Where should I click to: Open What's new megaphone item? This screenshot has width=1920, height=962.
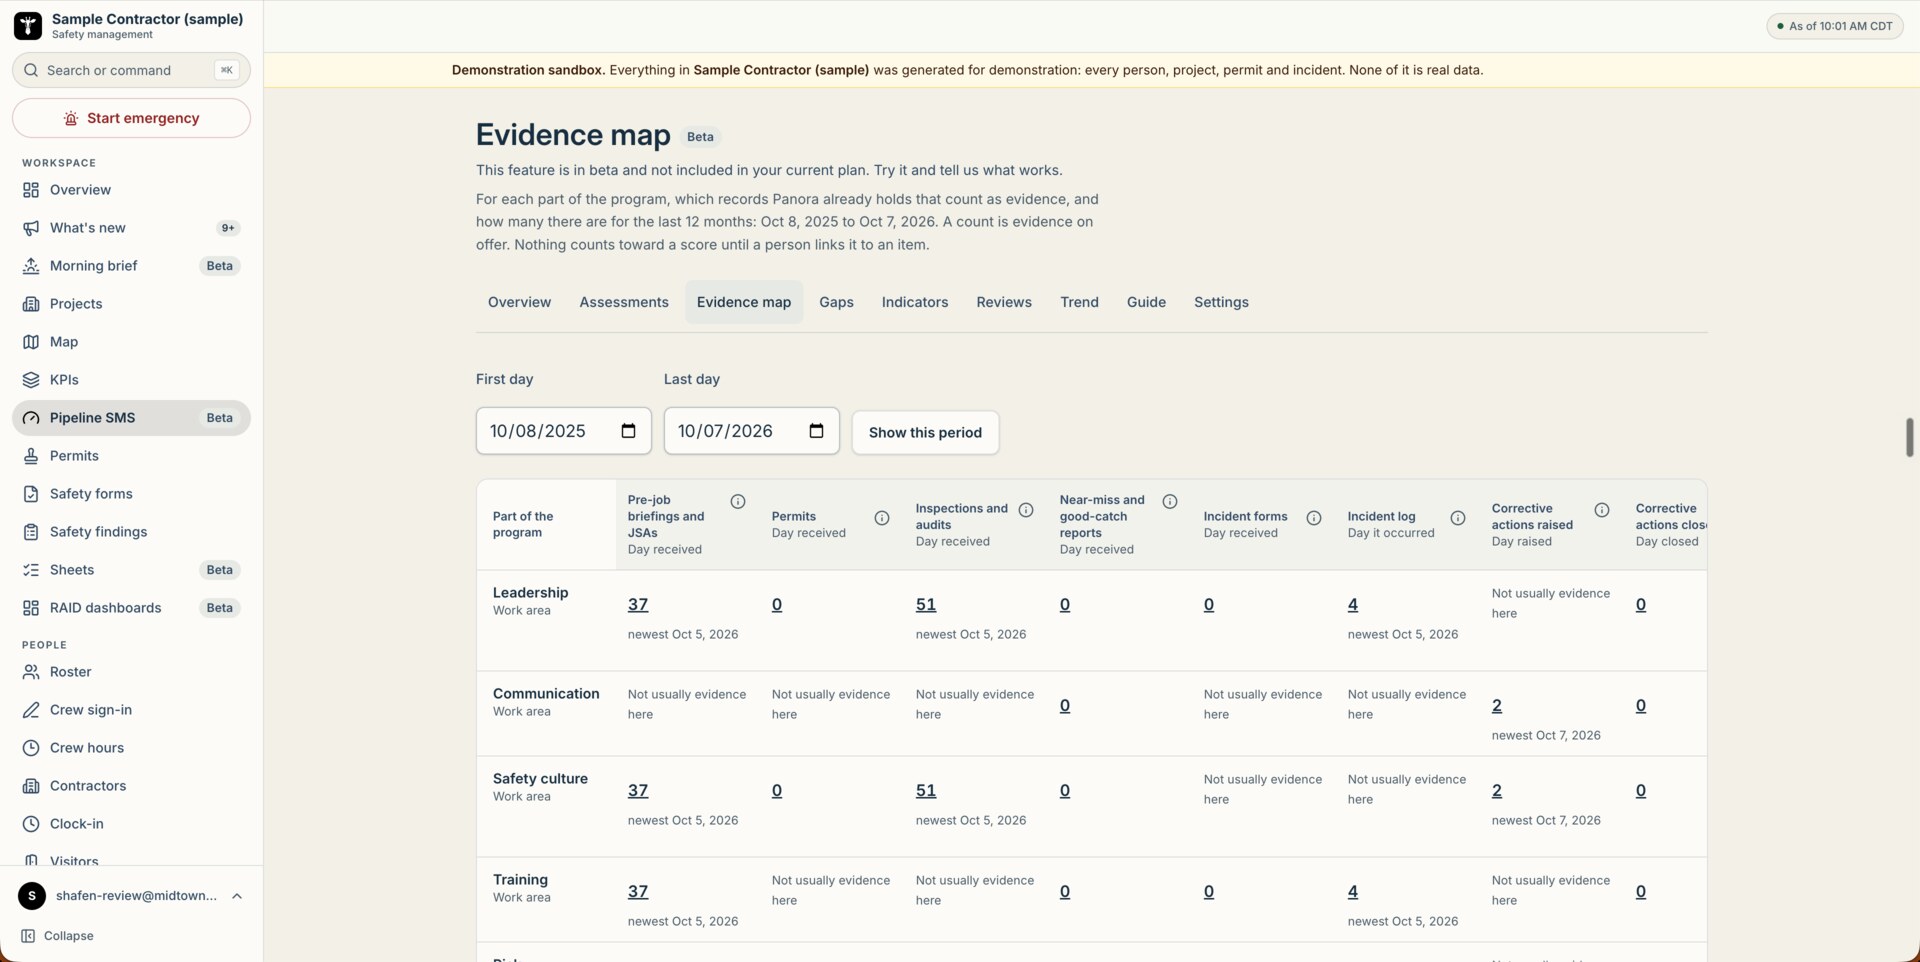[x=131, y=228]
